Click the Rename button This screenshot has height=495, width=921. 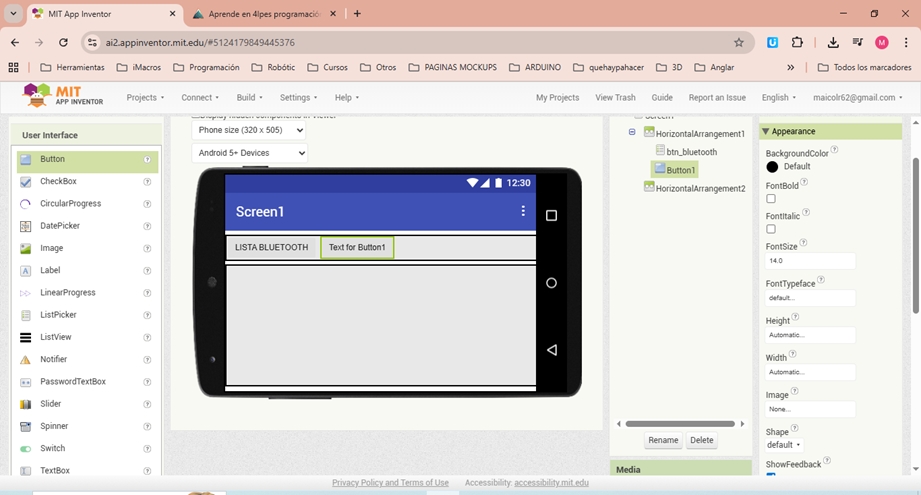point(663,440)
